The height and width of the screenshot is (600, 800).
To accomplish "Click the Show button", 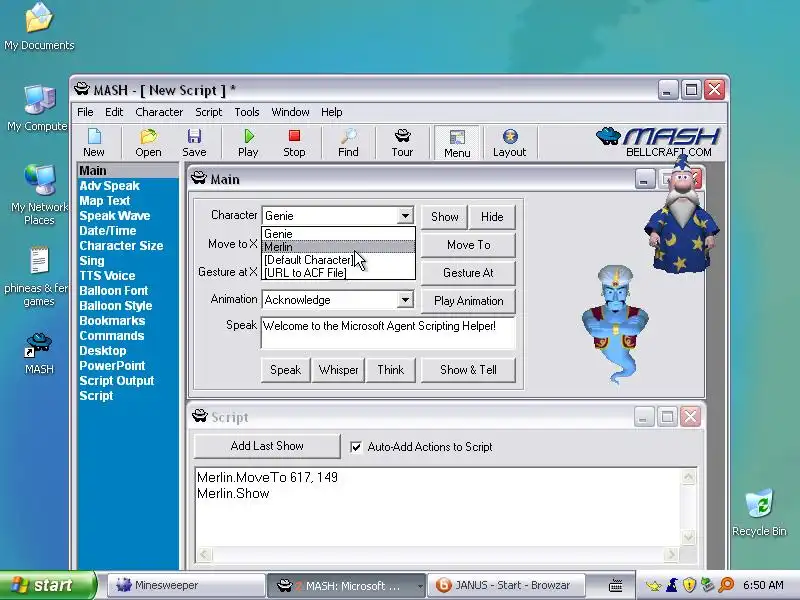I will [444, 217].
